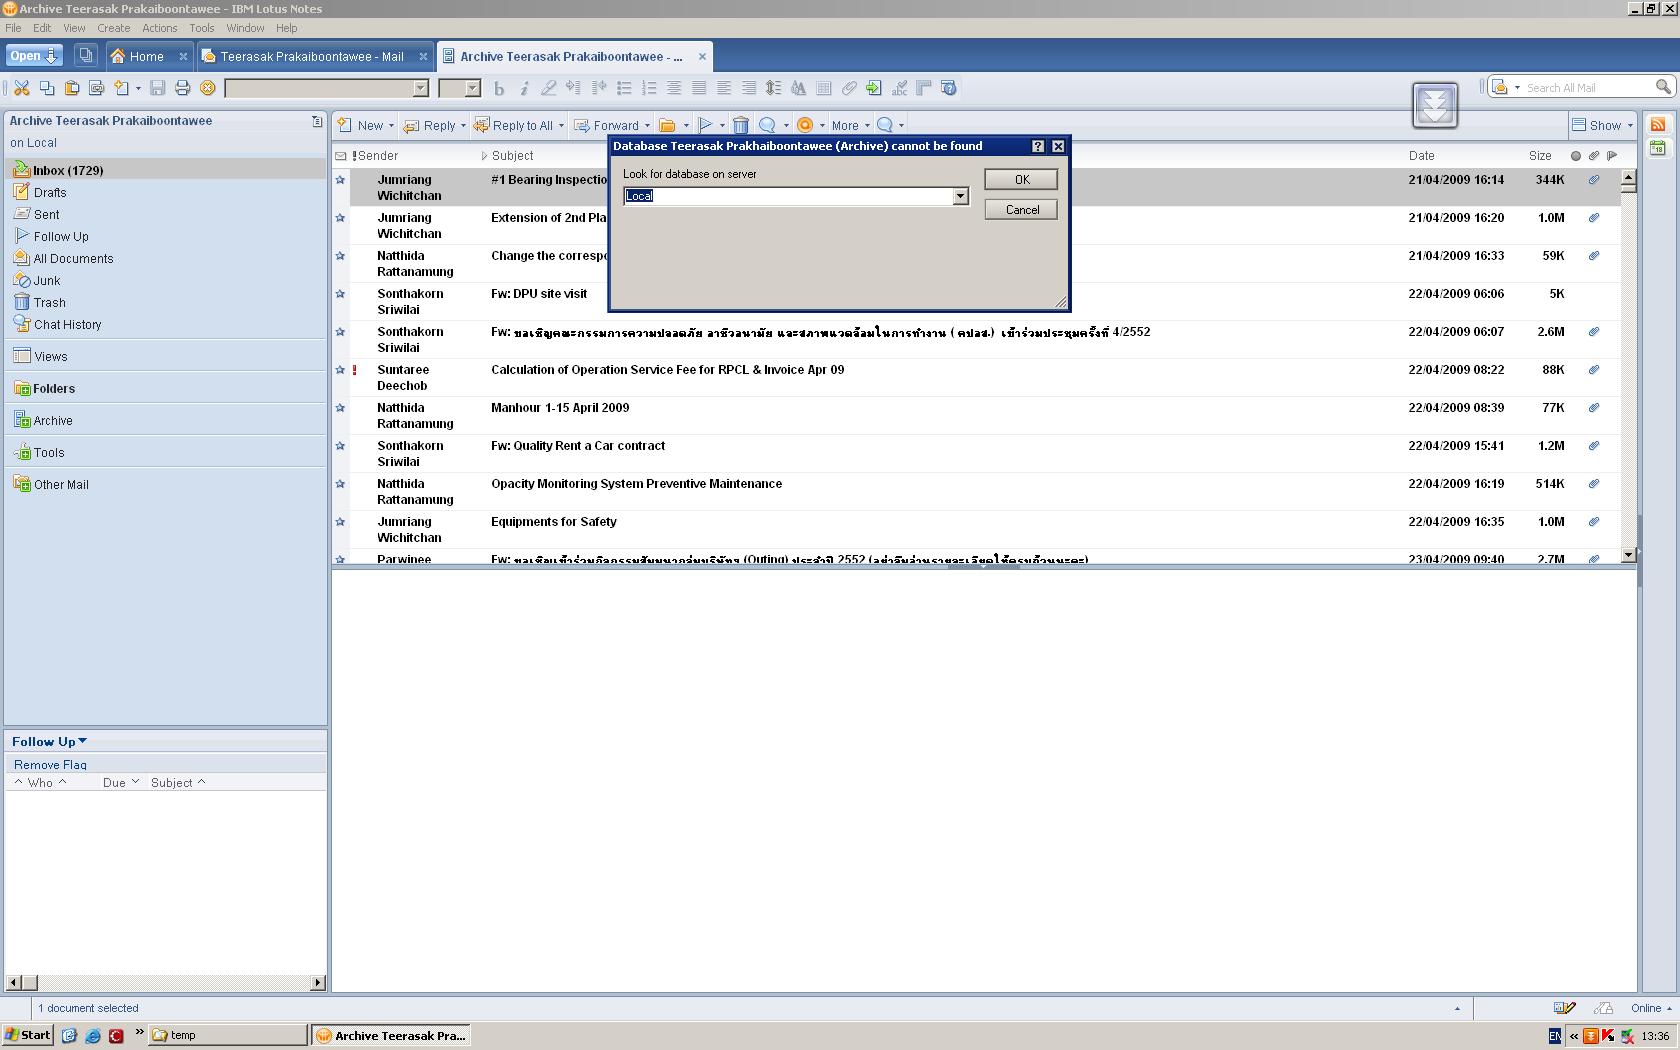Expand the Reply to All dropdown arrow
1680x1050 pixels.
[x=561, y=126]
